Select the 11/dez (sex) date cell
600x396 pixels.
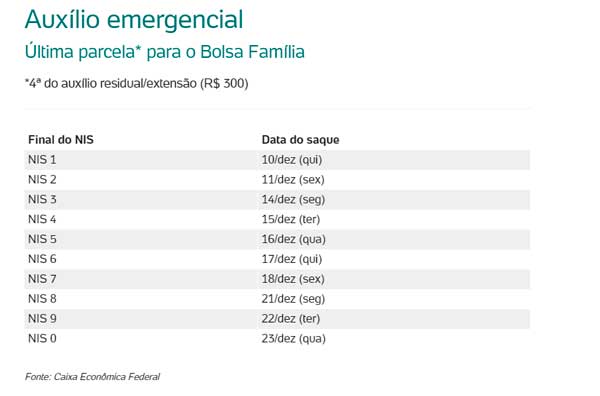pyautogui.click(x=293, y=180)
